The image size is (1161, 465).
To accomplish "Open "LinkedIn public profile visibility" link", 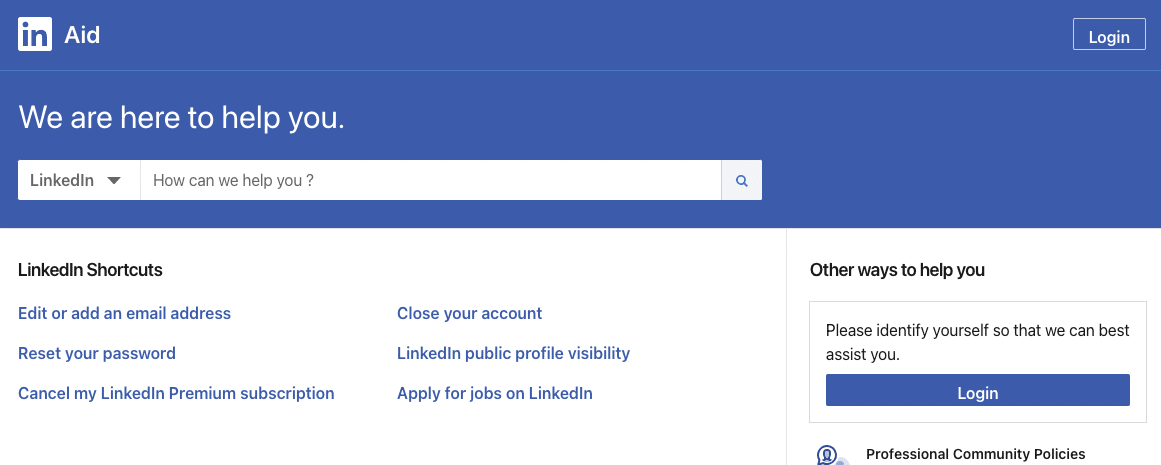I will pyautogui.click(x=513, y=353).
